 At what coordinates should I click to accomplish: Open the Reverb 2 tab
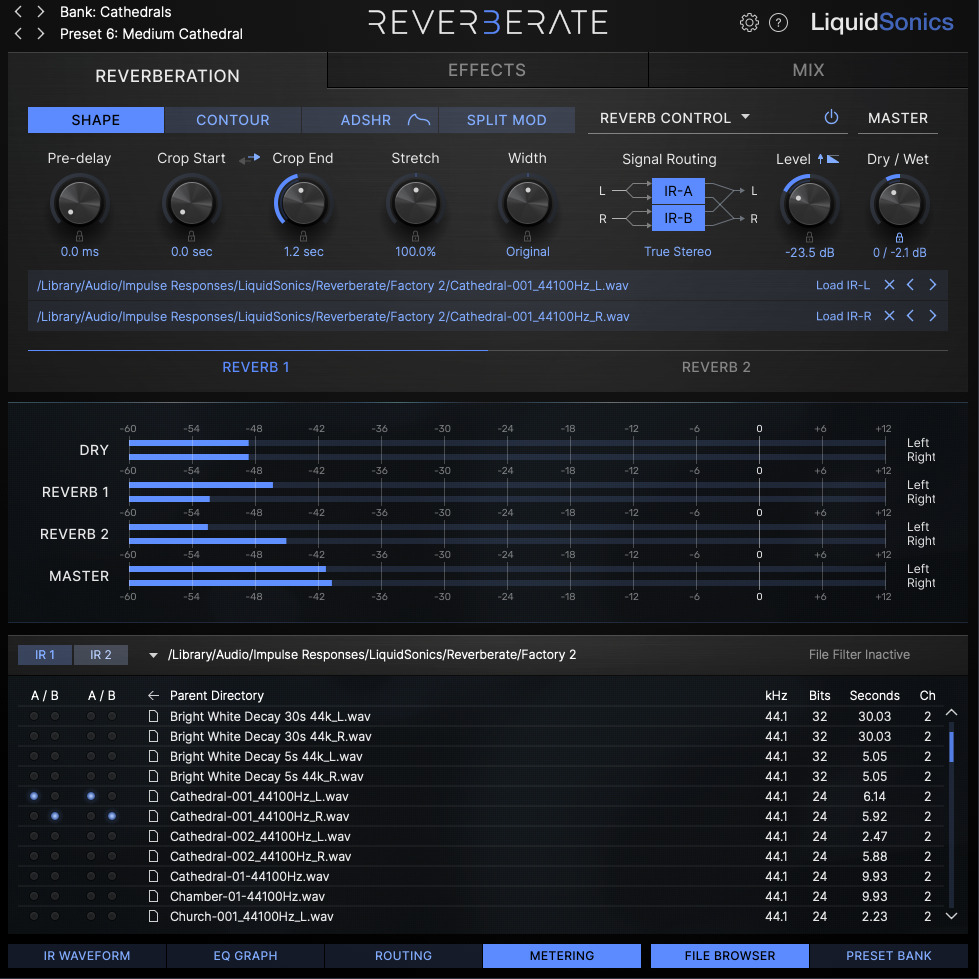pos(716,367)
